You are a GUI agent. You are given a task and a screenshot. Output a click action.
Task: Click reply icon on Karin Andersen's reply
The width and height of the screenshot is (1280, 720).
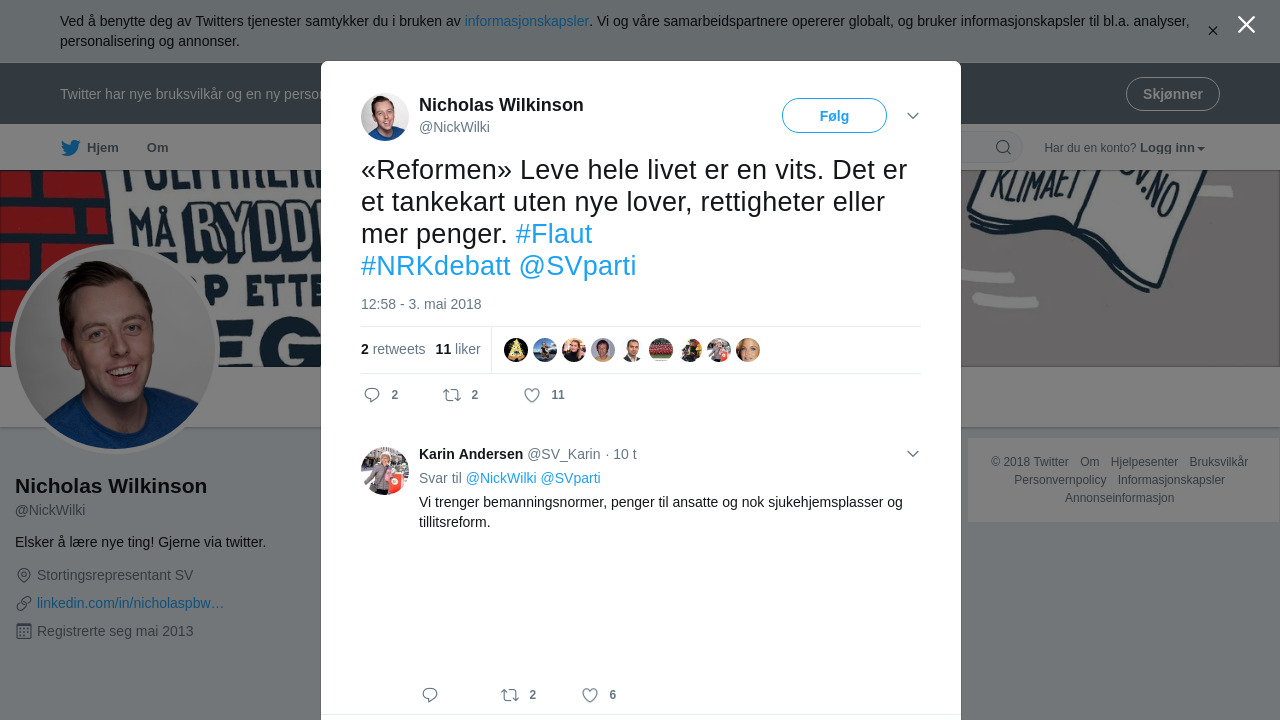click(x=430, y=695)
